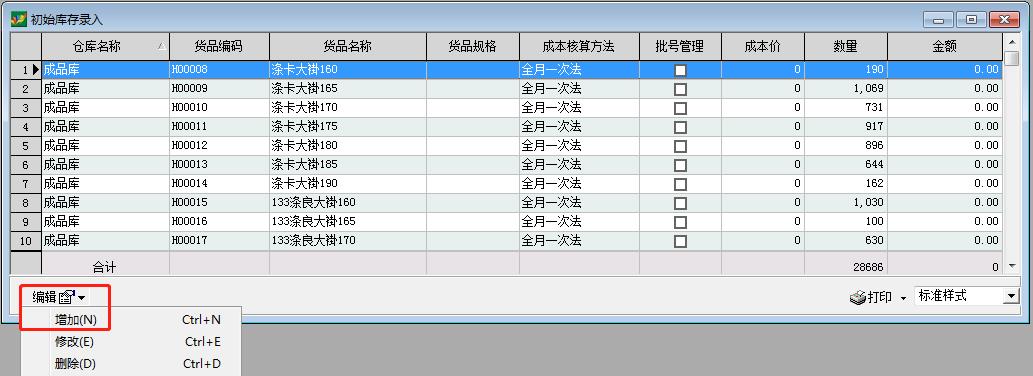Minimize the 初始库存录入 window
Screen dimensions: 1033x376
937,20
